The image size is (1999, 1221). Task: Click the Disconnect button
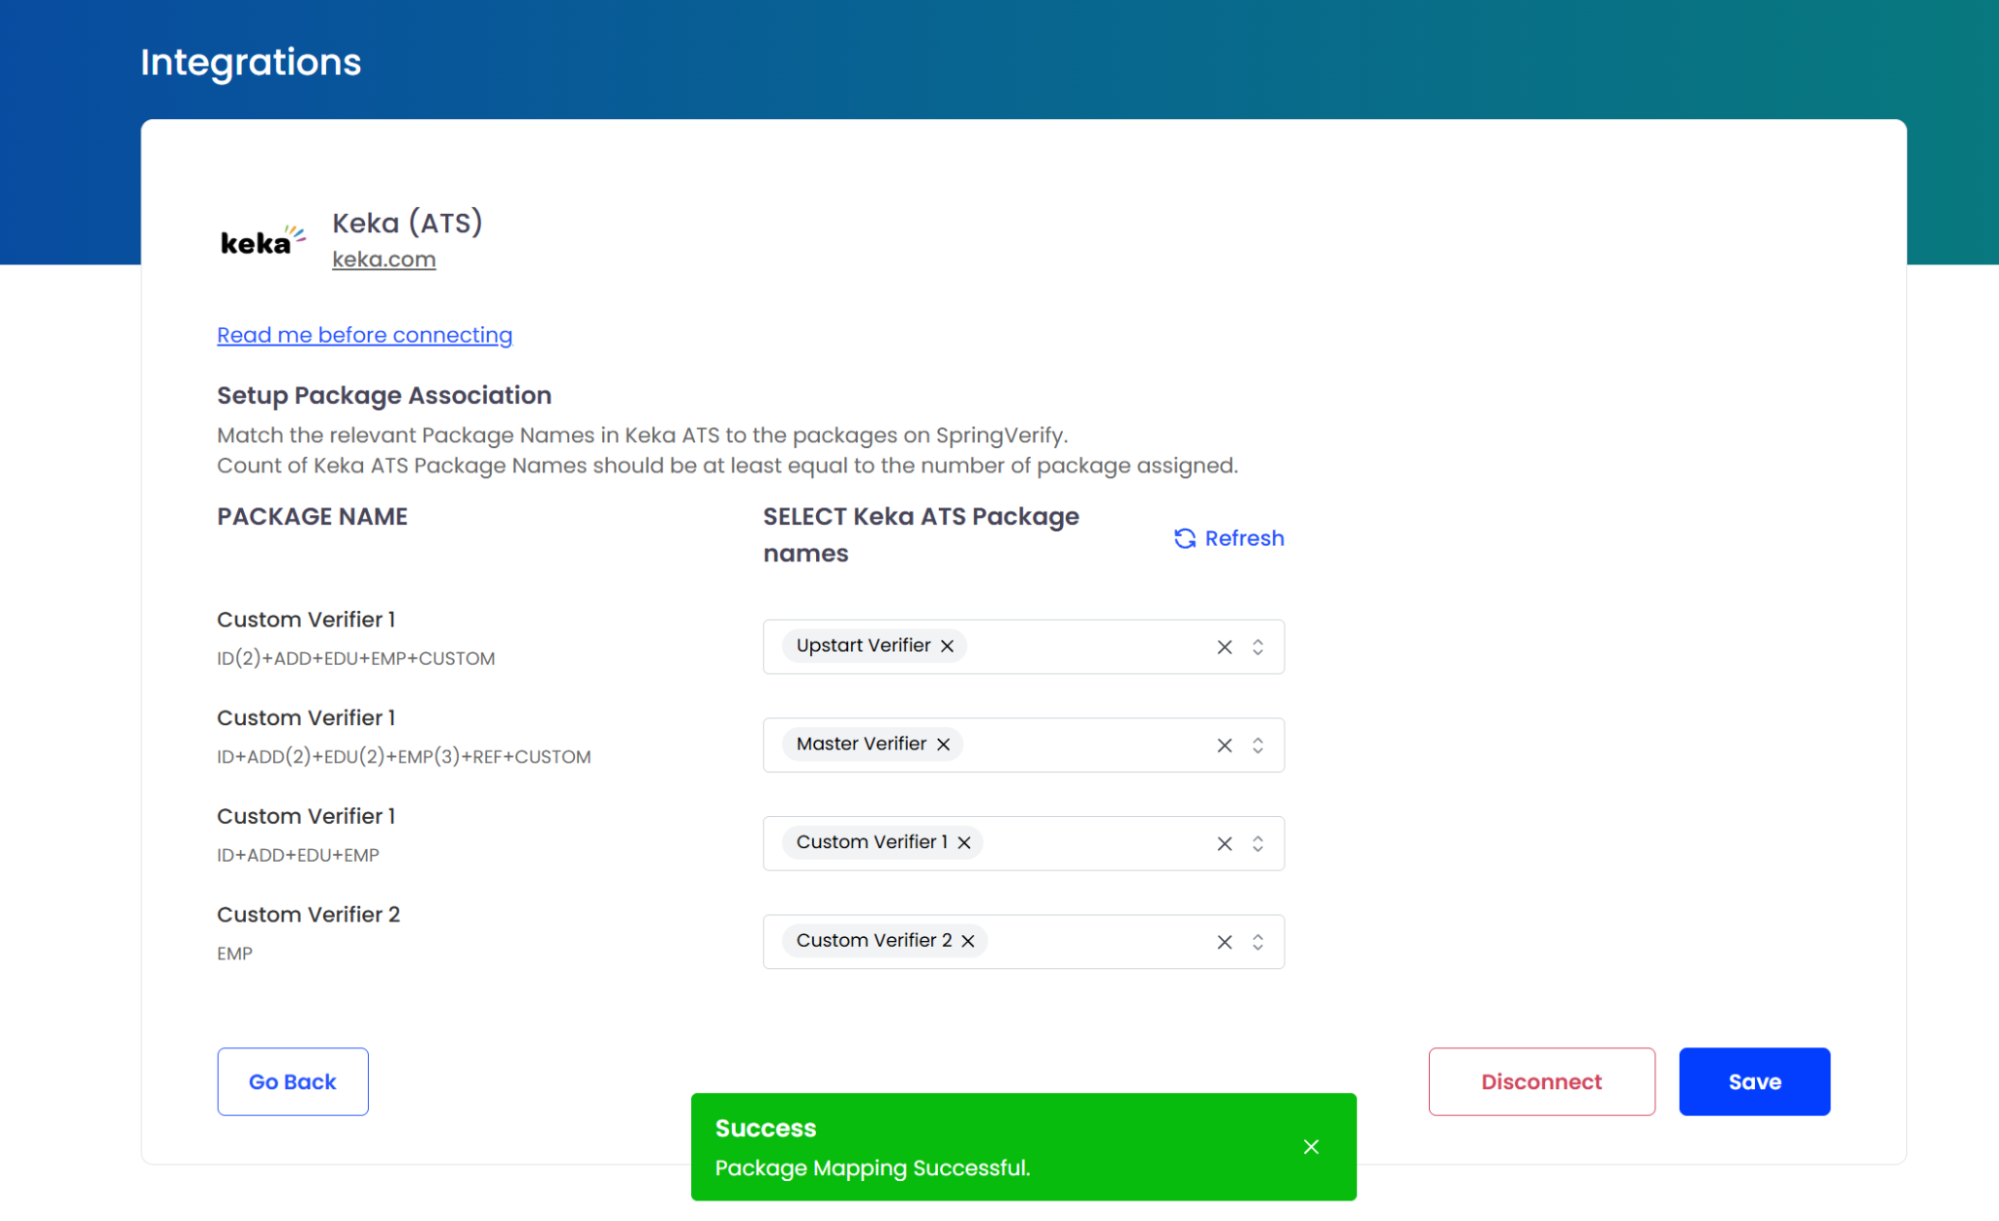1541,1082
